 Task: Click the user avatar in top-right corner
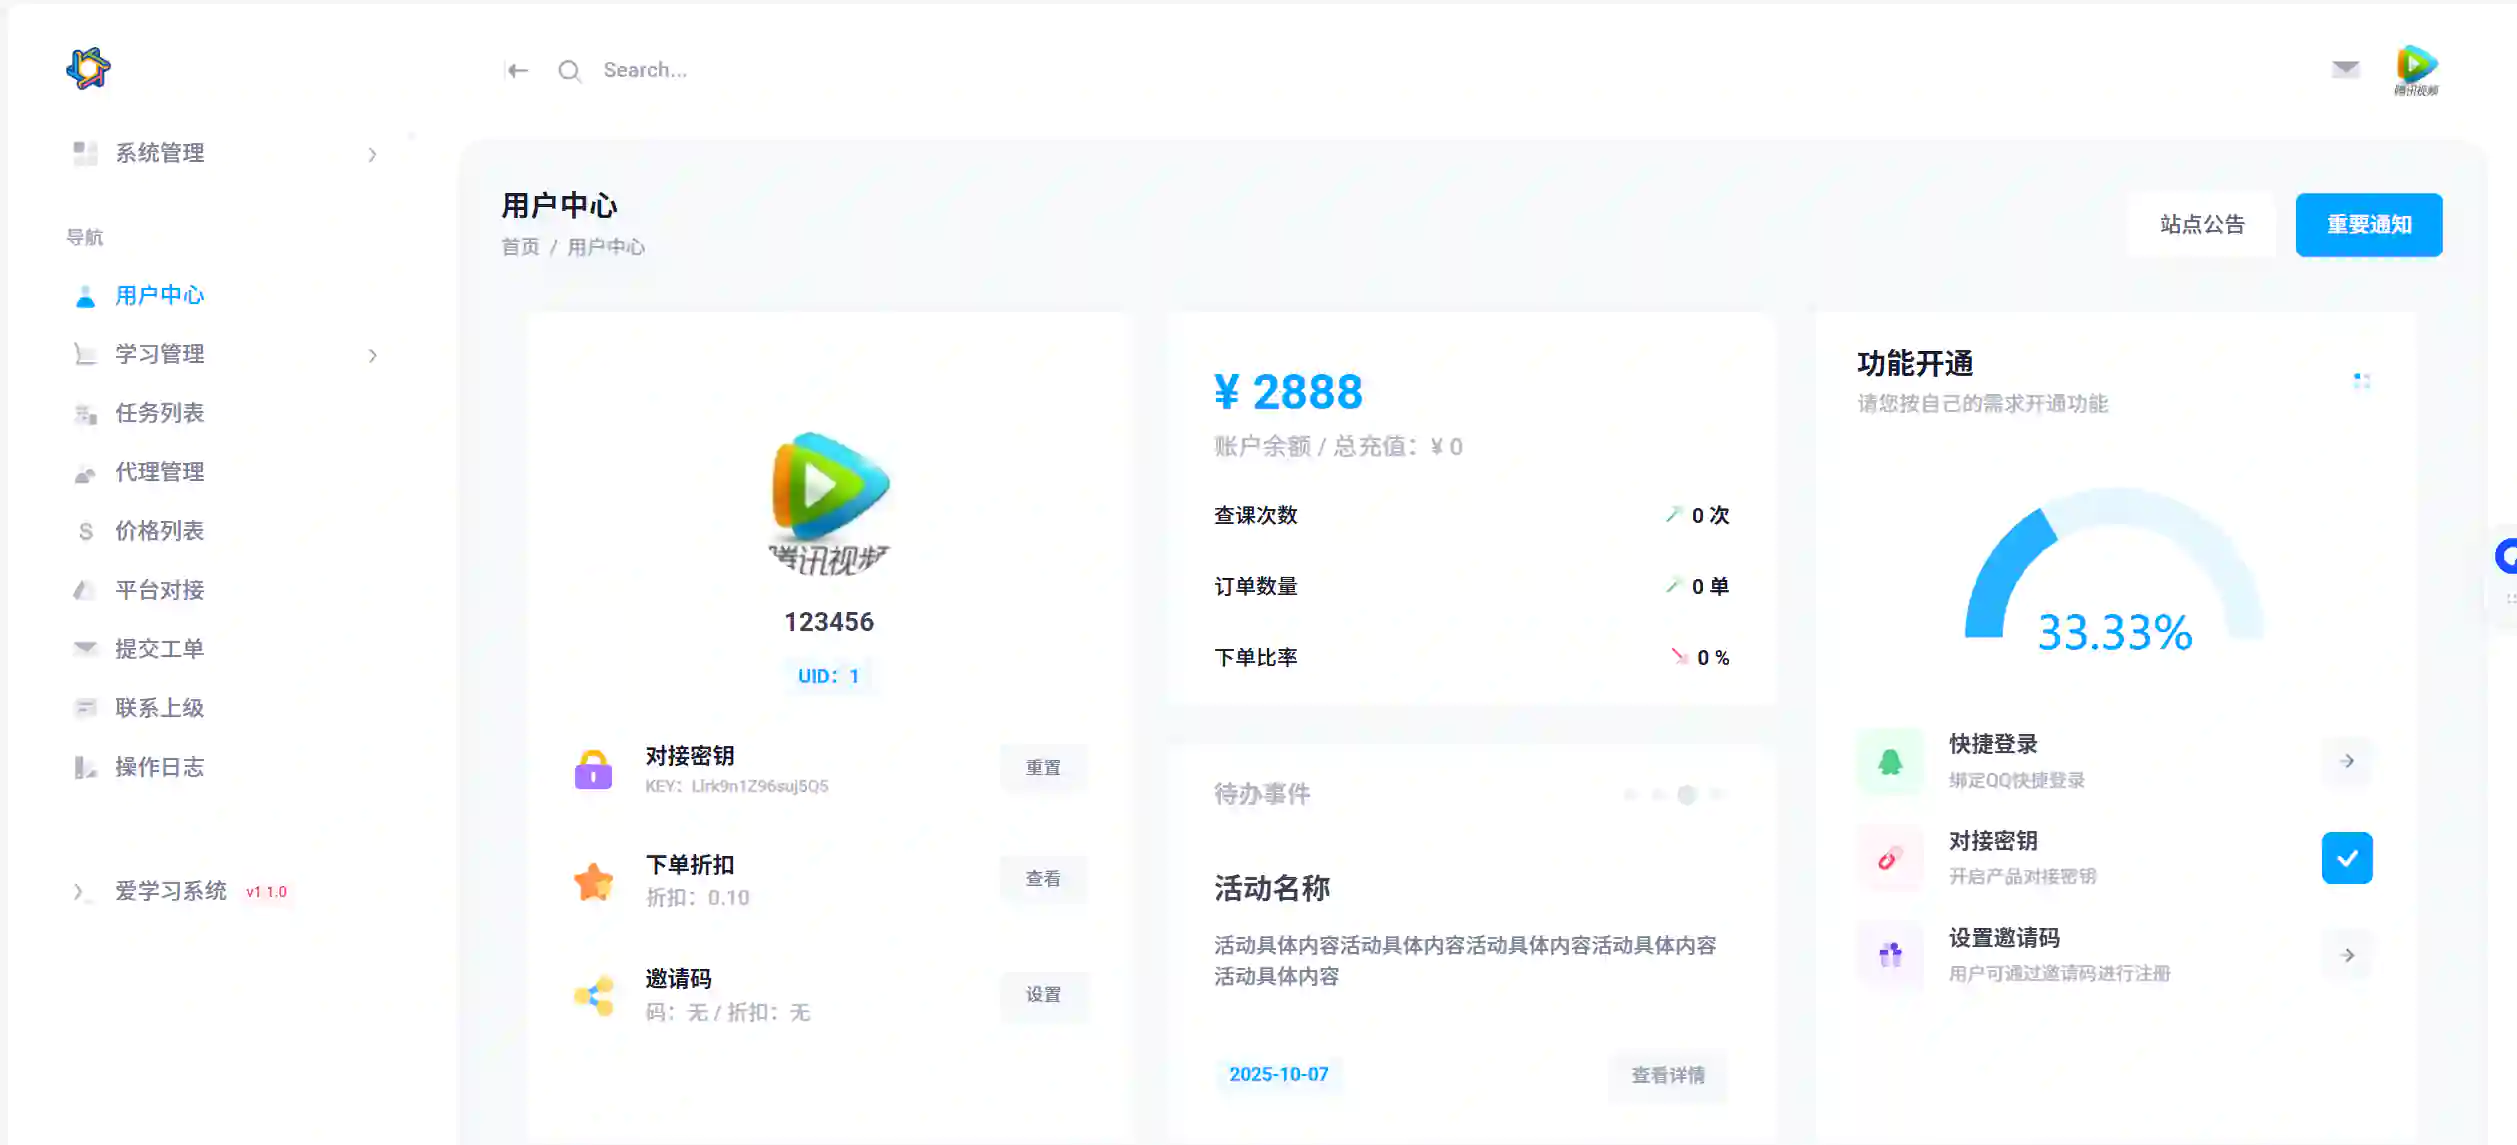click(2416, 68)
